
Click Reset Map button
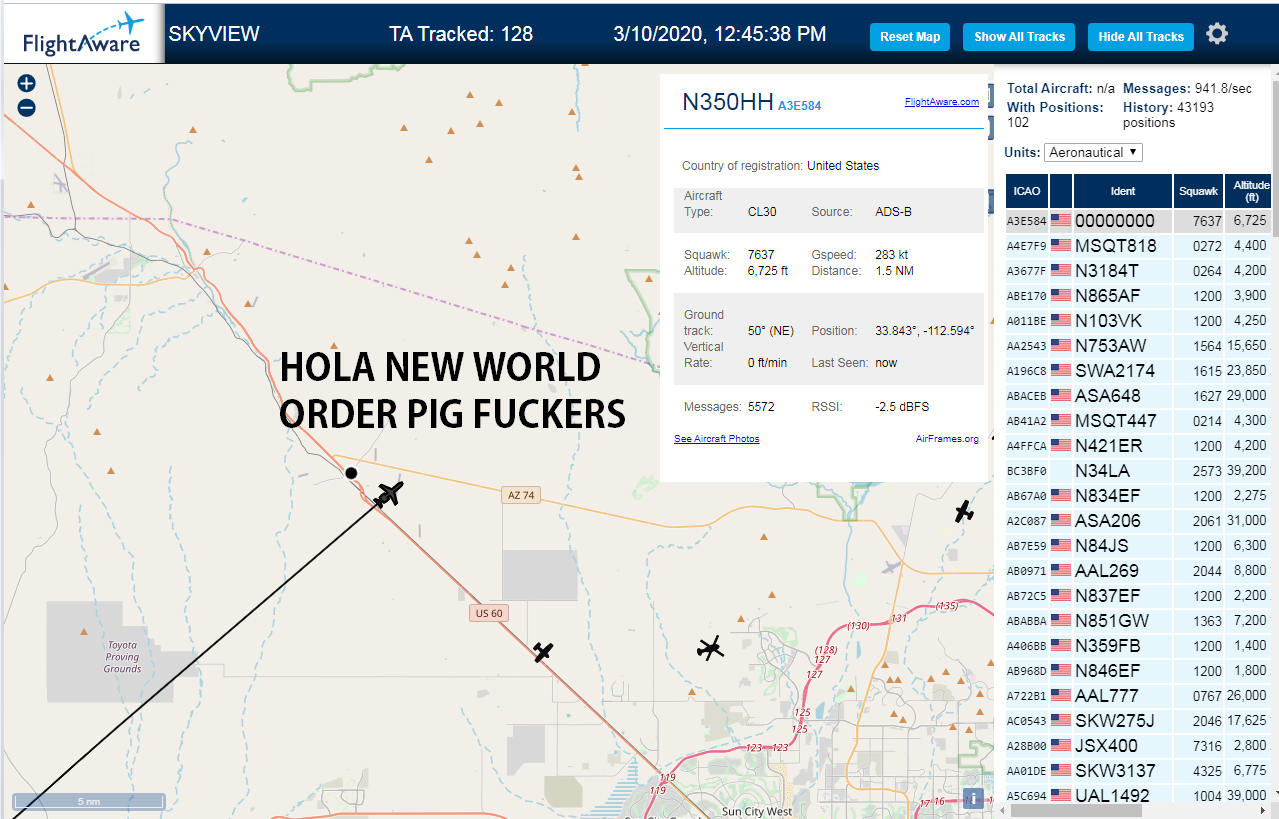coord(910,37)
